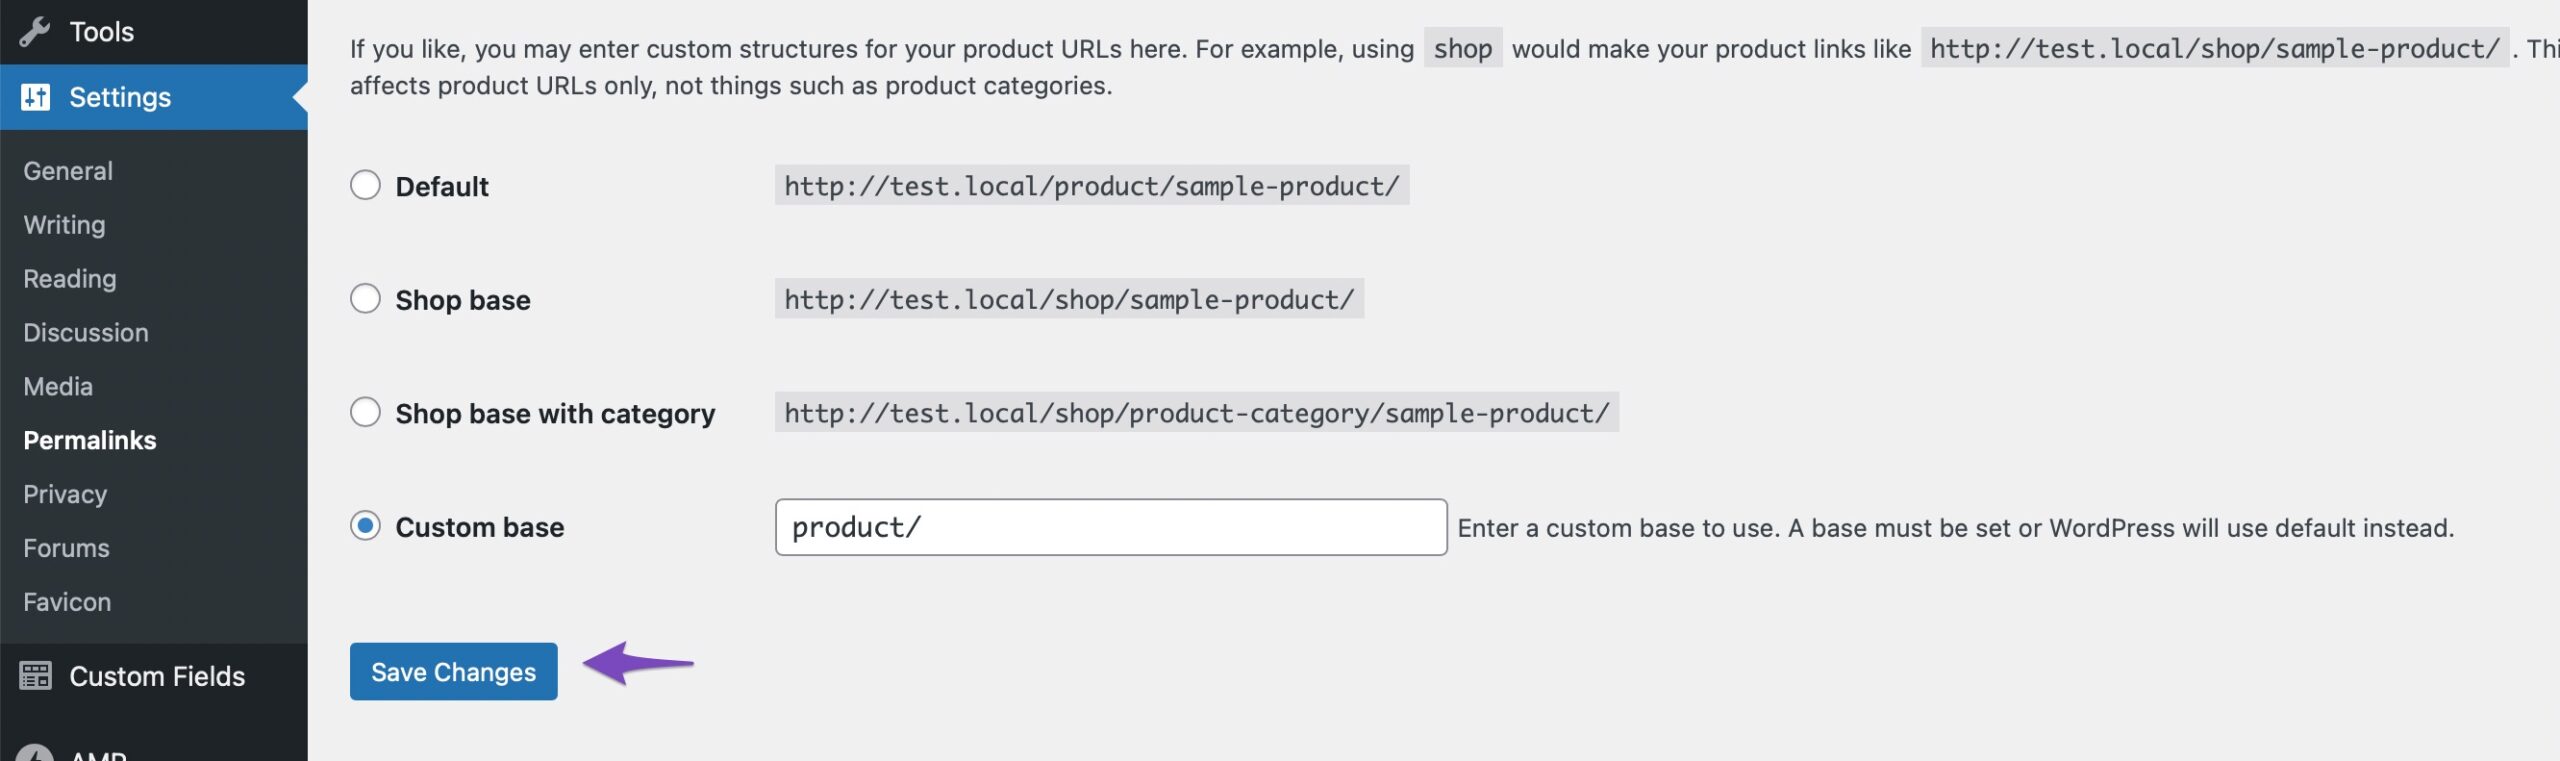Image resolution: width=2560 pixels, height=761 pixels.
Task: Go to Forums settings
Action: pos(66,549)
